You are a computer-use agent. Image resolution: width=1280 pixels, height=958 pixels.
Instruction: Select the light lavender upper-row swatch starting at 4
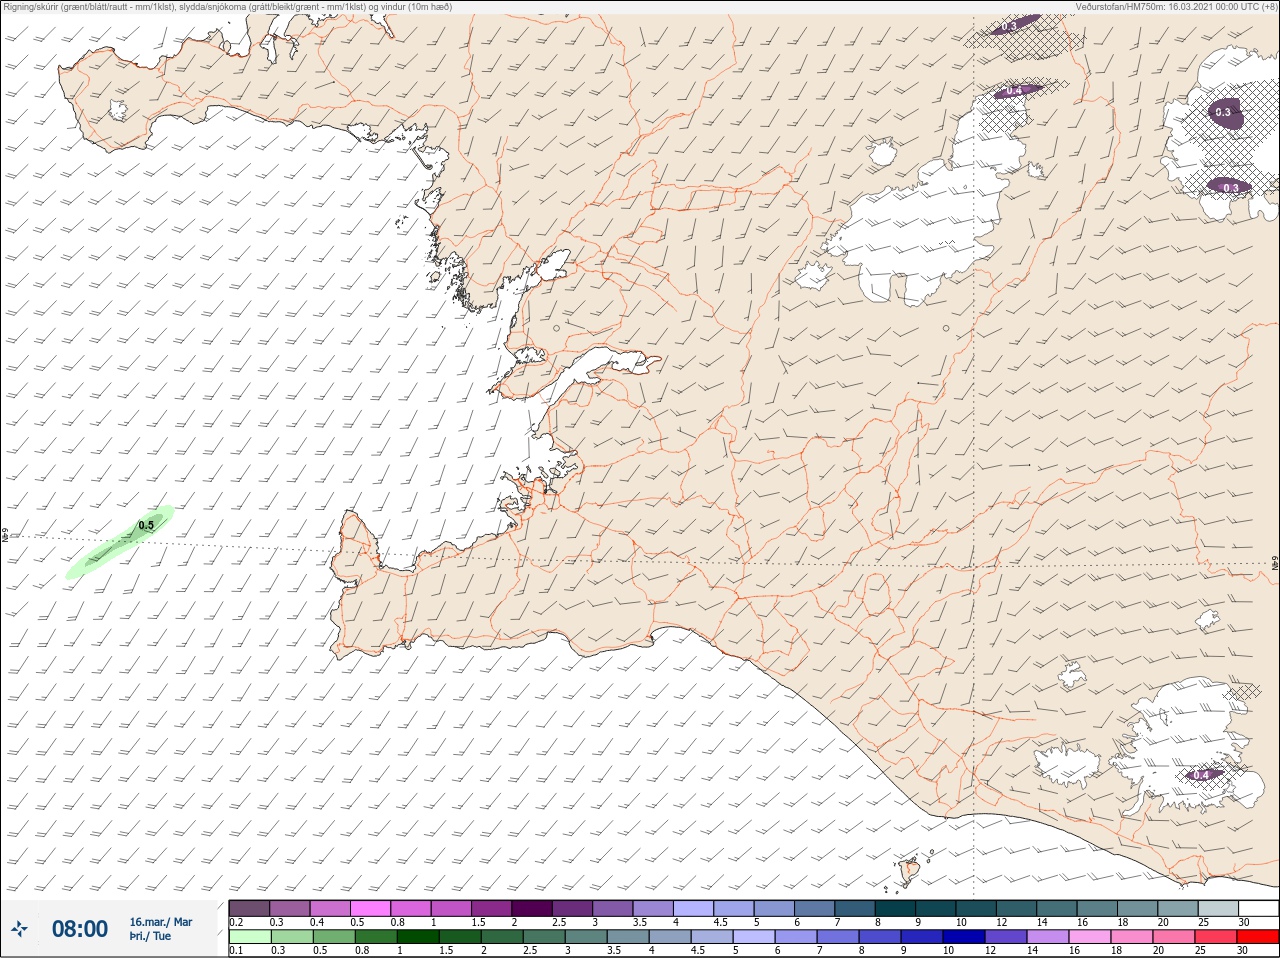coord(695,908)
